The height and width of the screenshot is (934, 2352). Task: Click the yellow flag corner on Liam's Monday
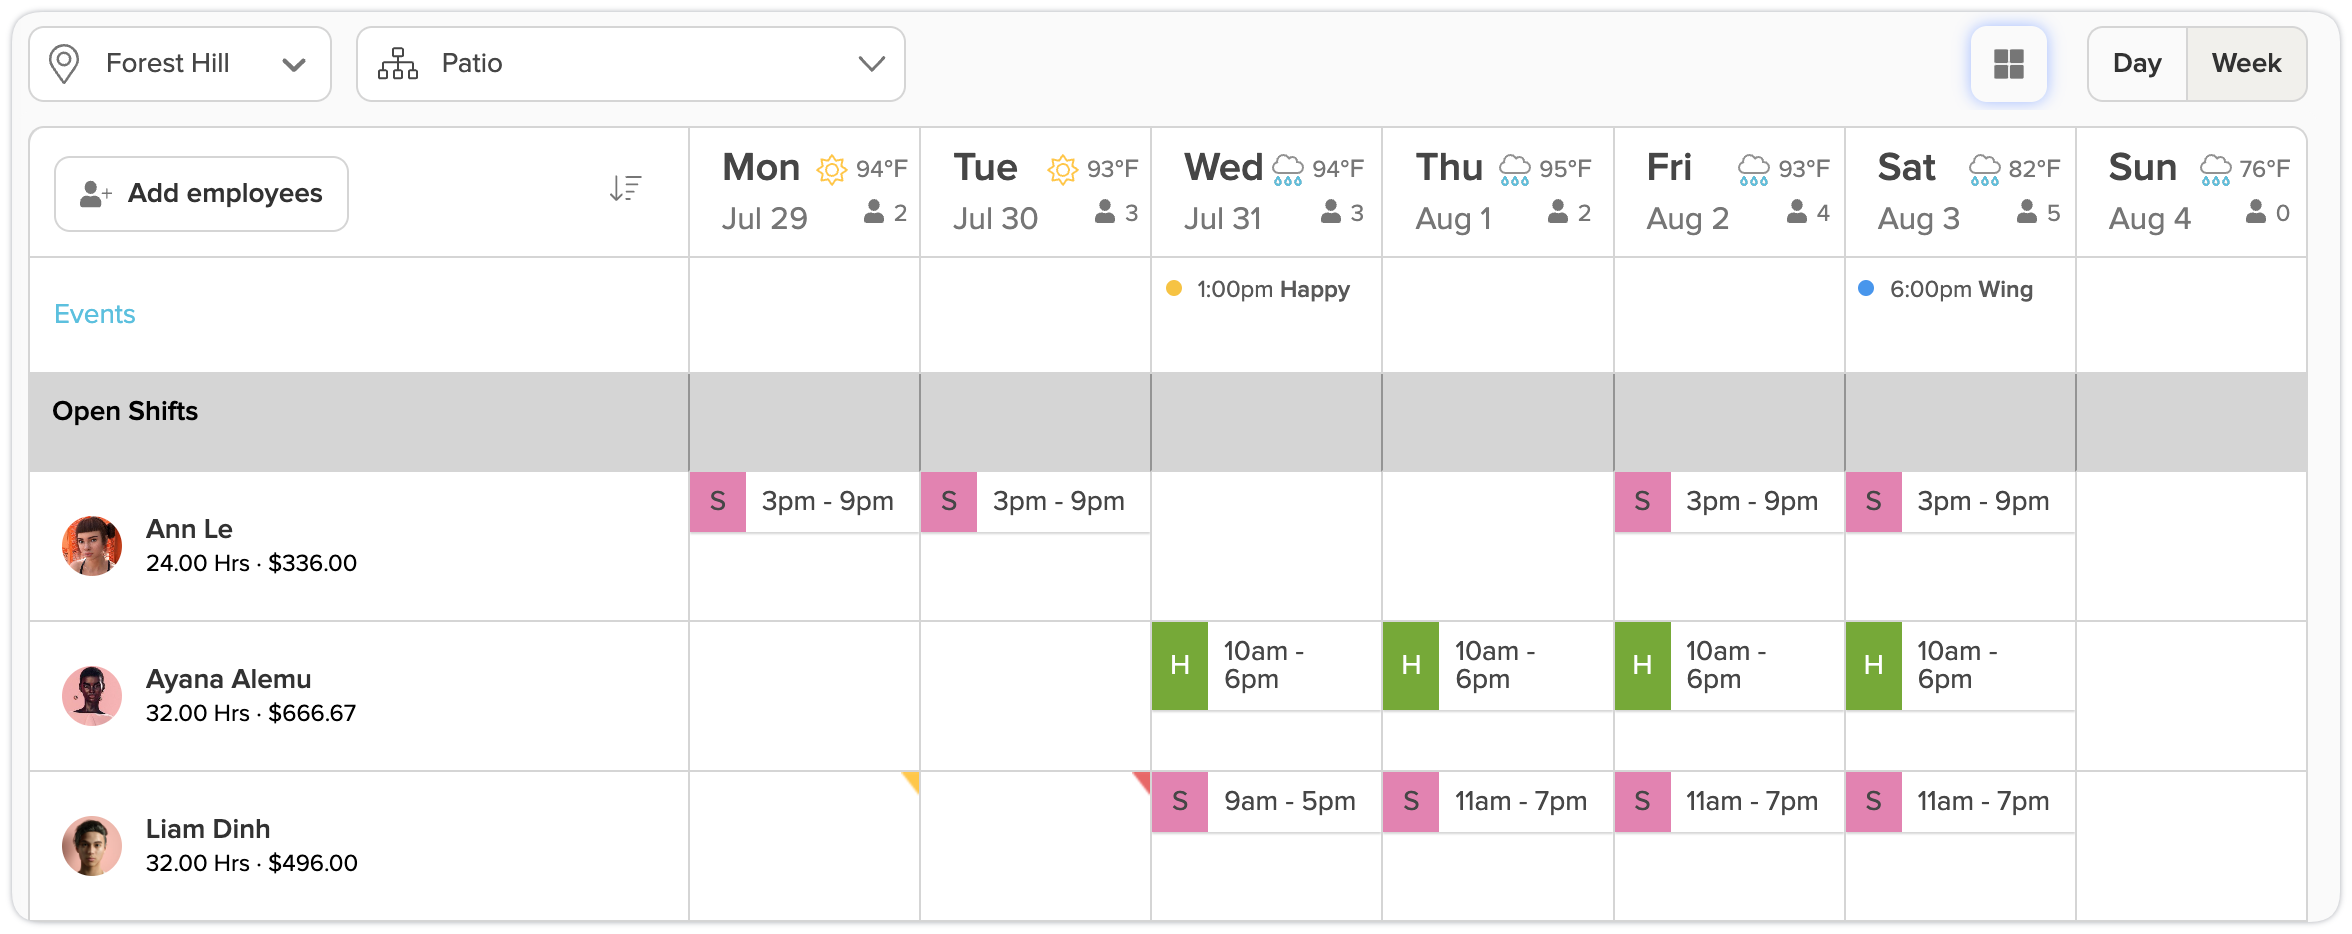coord(912,780)
